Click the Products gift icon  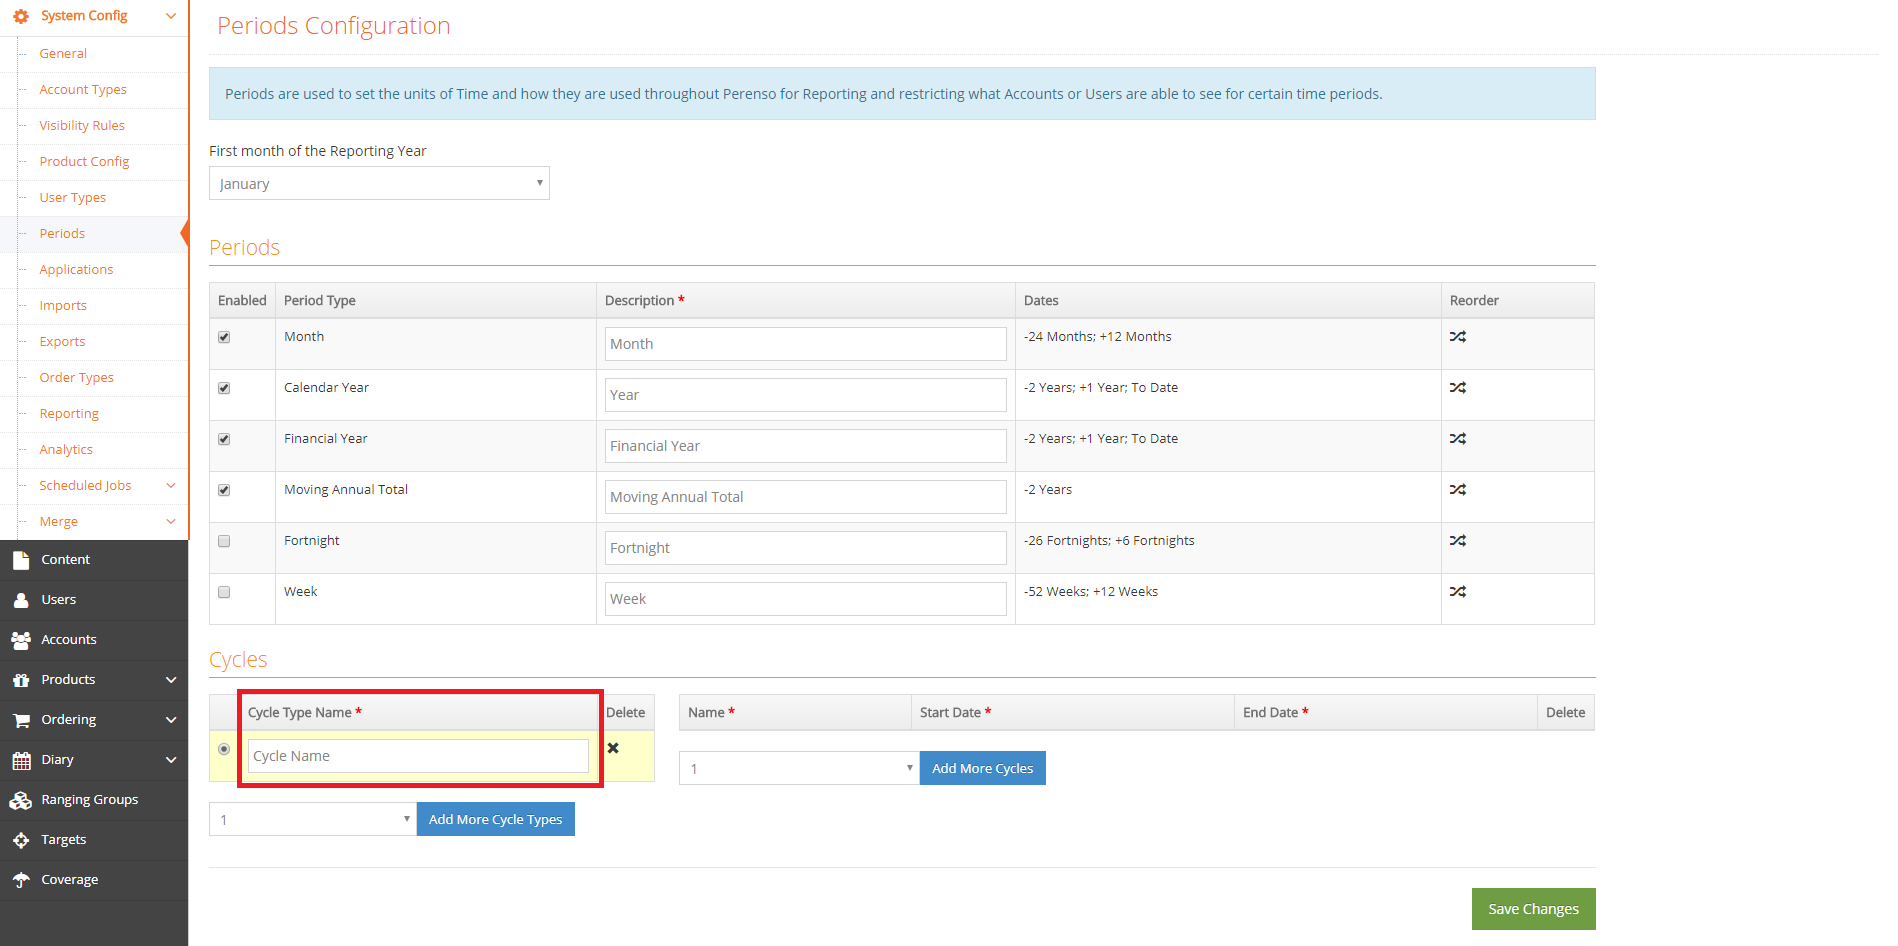[x=21, y=680]
